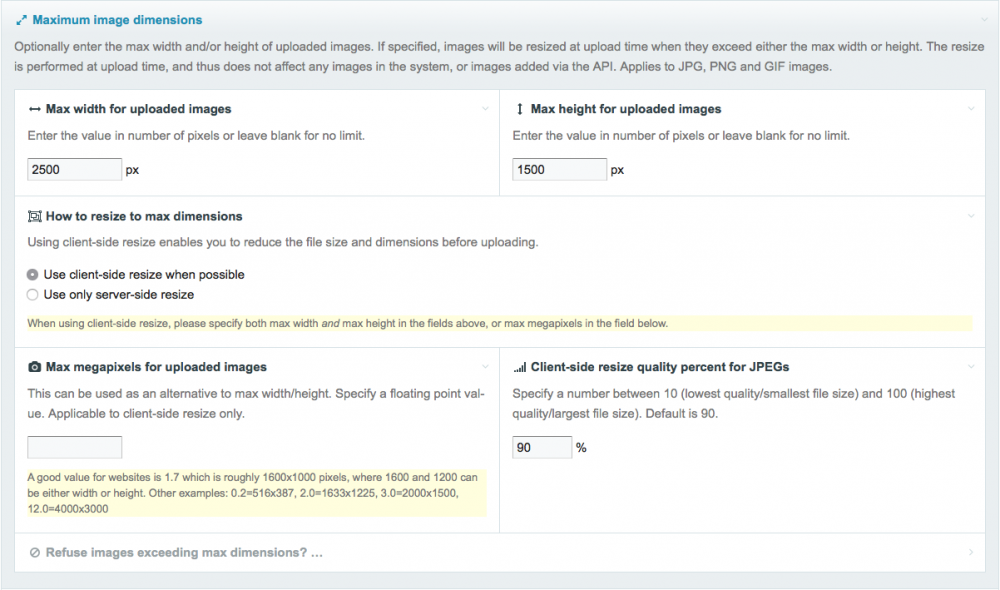Click the Max width input showing 2500
The width and height of the screenshot is (1000, 590).
(75, 170)
